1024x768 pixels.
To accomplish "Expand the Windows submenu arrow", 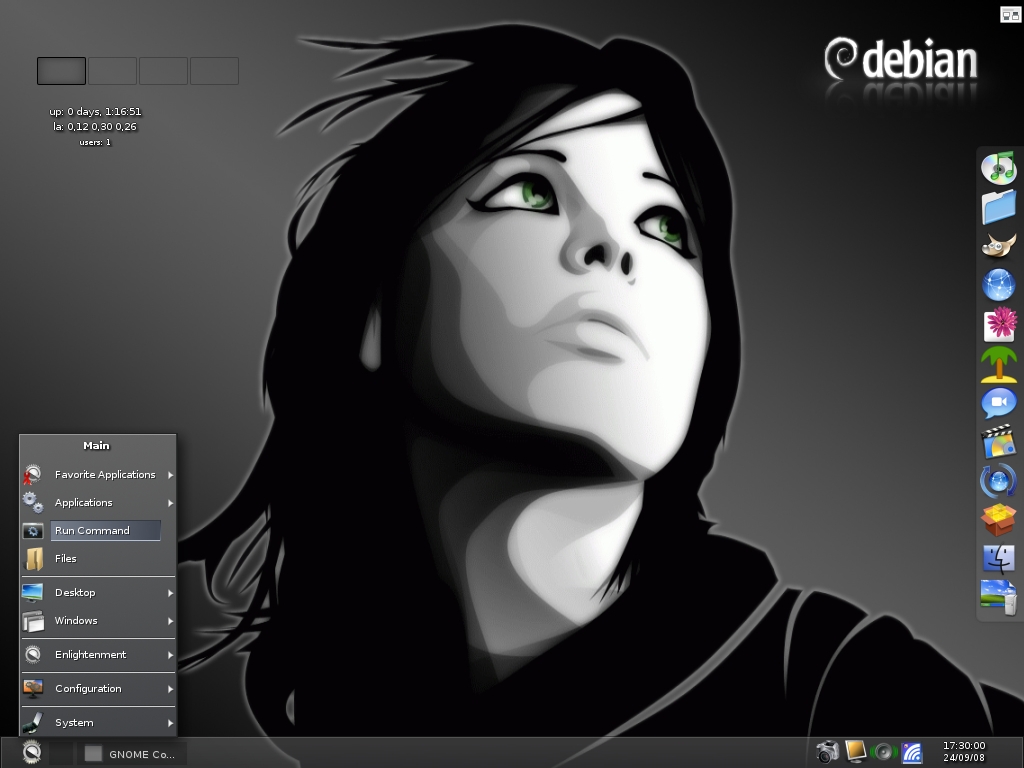I will click(170, 621).
